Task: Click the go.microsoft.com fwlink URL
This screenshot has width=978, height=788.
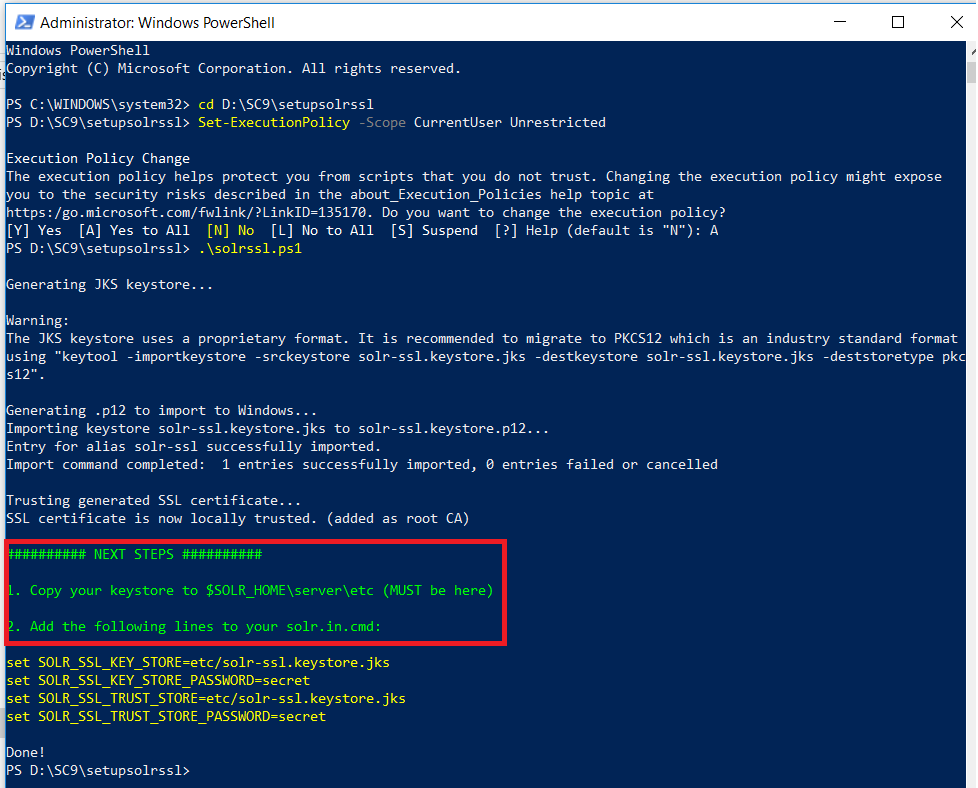Action: [186, 213]
